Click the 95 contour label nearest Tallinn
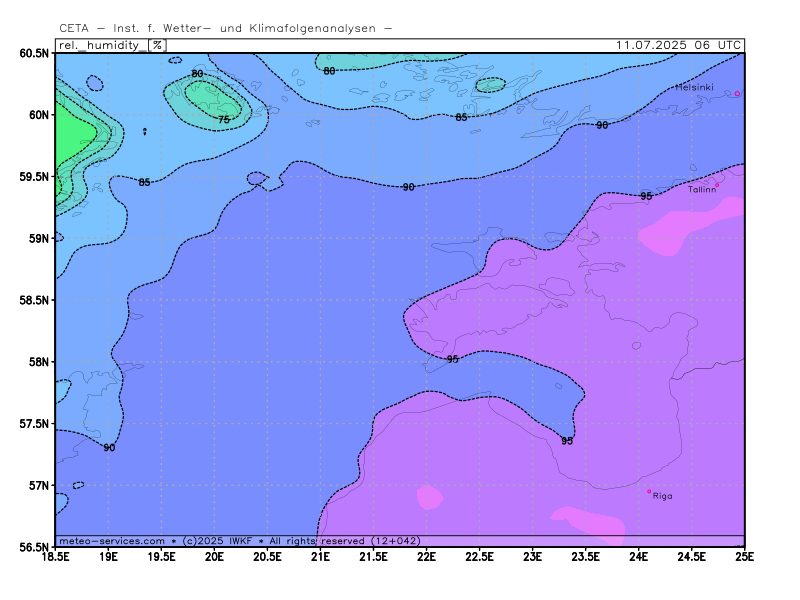Image resolution: width=800 pixels, height=600 pixels. [x=646, y=196]
